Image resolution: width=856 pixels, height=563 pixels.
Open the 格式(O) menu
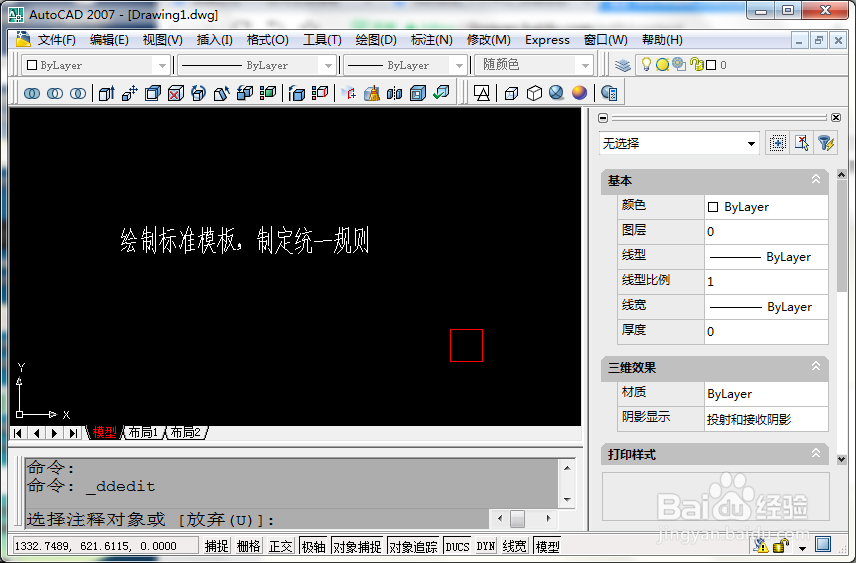[x=268, y=40]
